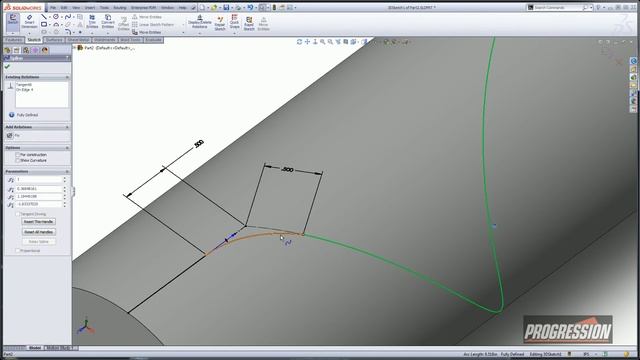Click the Reset All Handles button

click(x=38, y=232)
